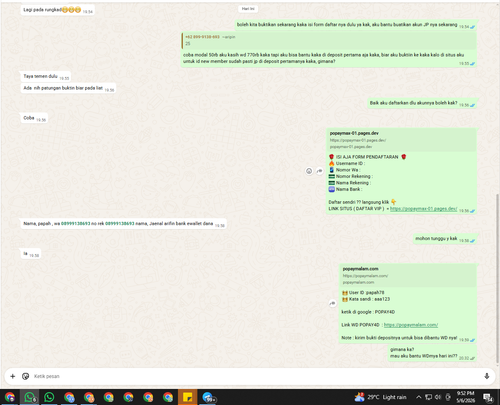React with emoji to the form pendaftaran message

tap(309, 171)
